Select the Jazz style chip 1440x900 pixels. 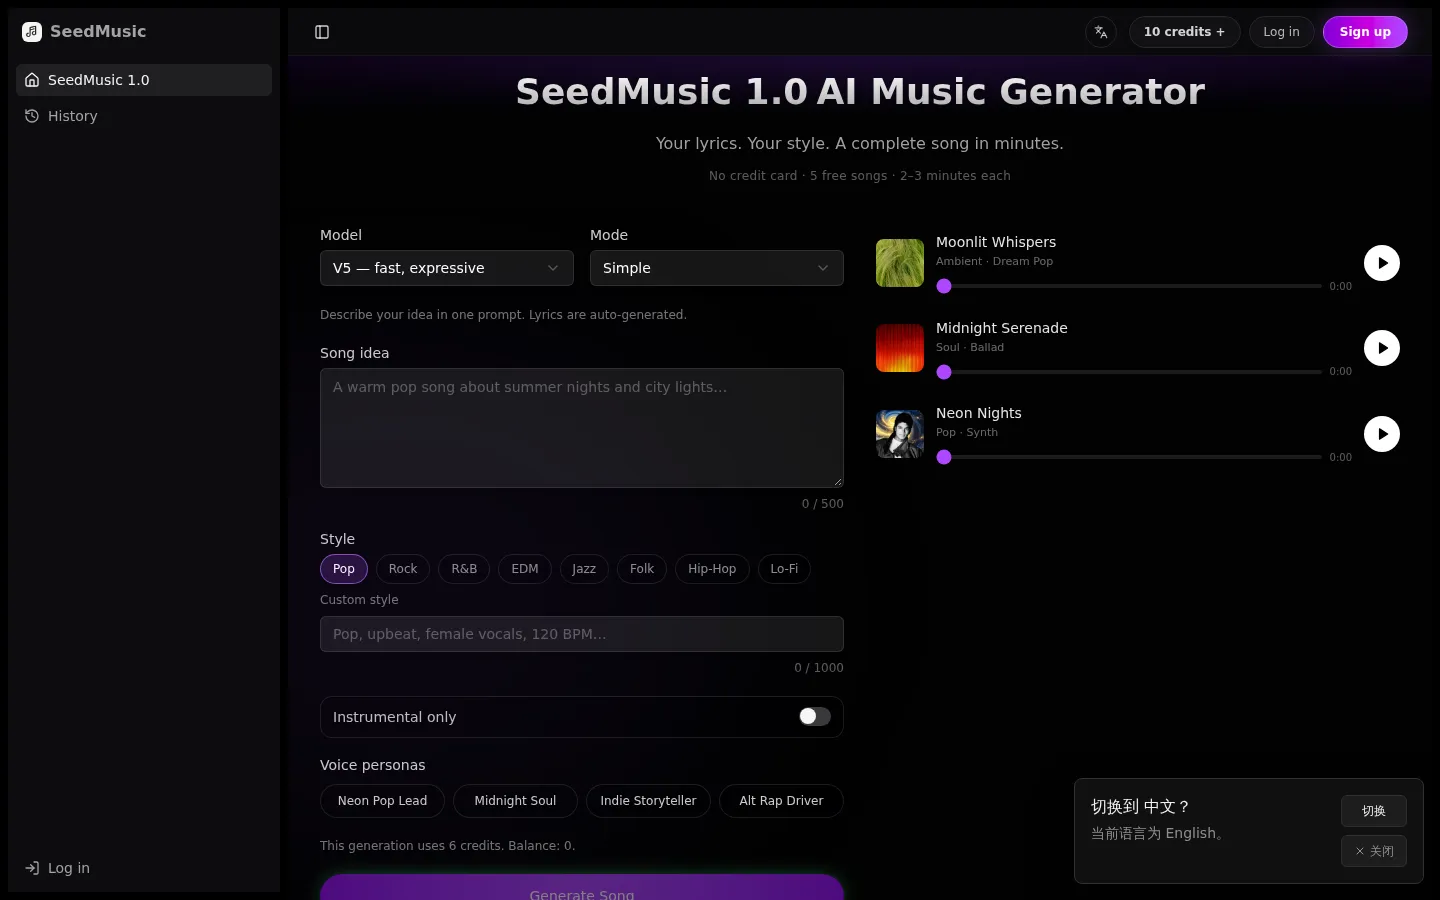tap(584, 569)
